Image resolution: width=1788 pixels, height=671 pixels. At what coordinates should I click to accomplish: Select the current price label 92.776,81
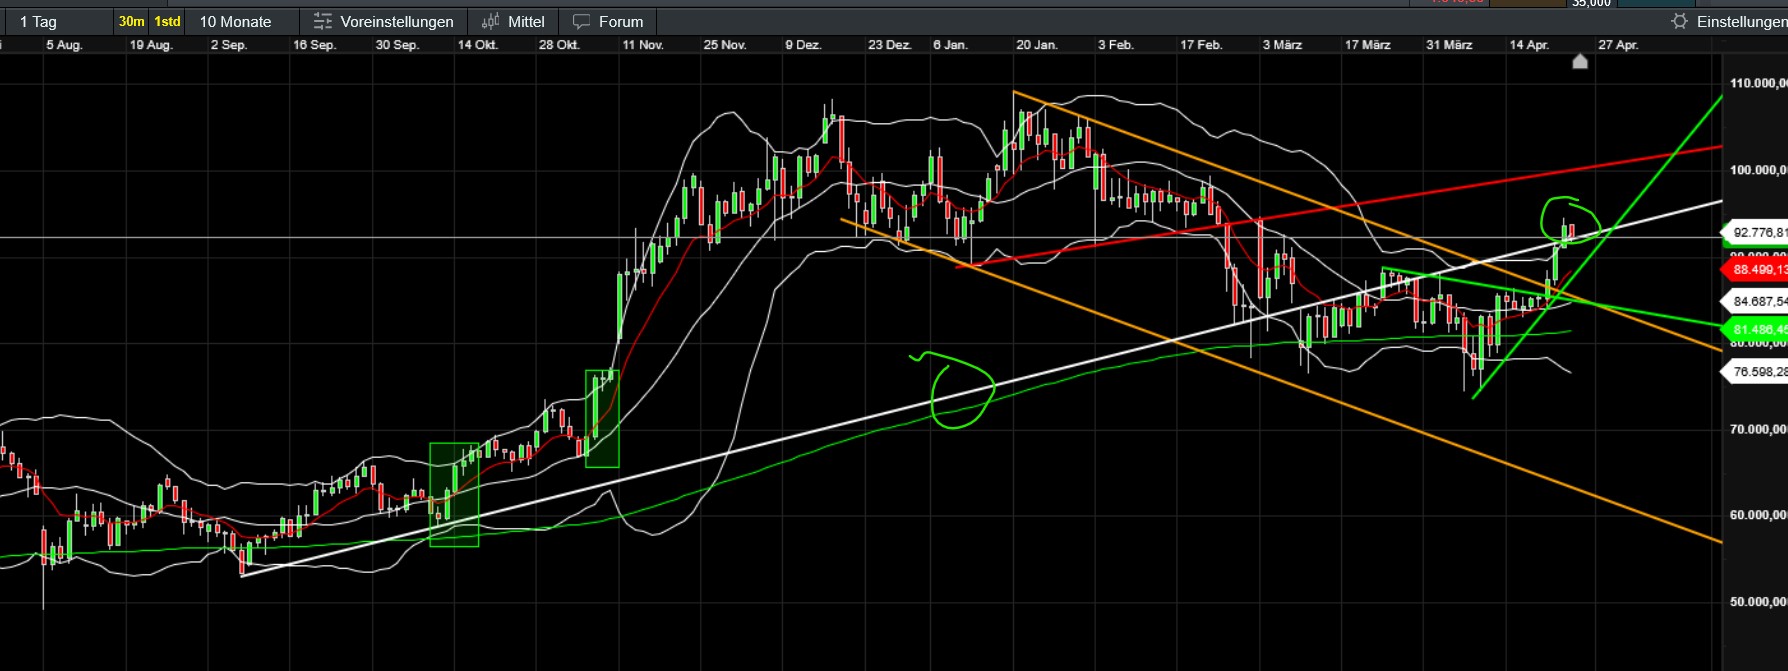point(1755,233)
